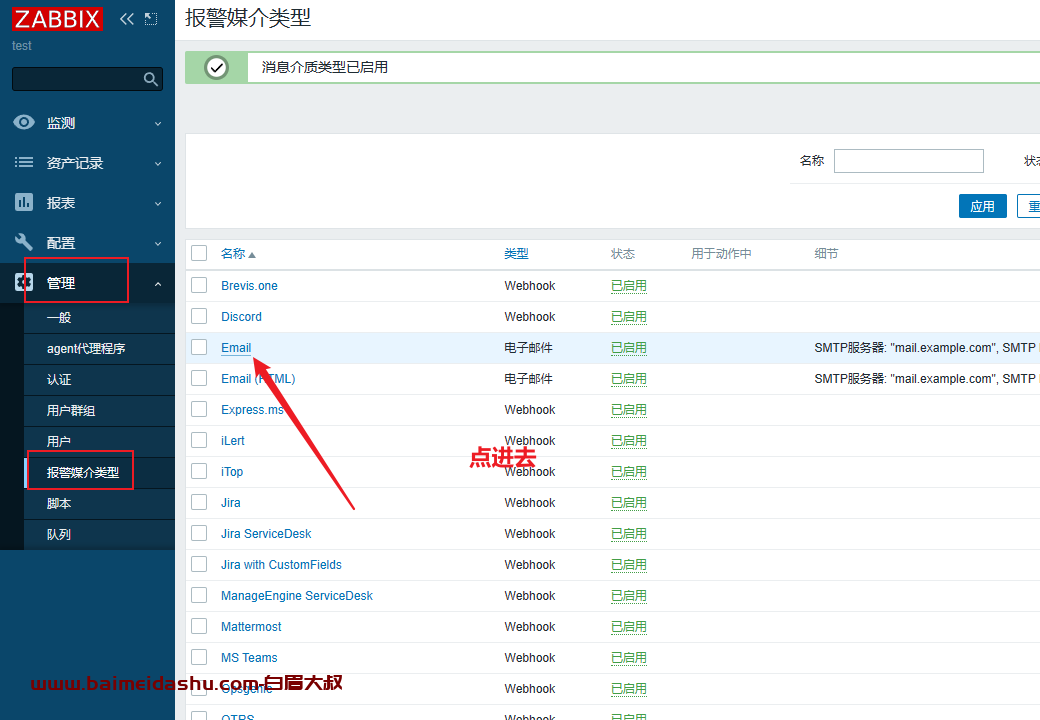Check the Jira ServiceDesk row checkbox
This screenshot has height=720, width=1040.
[199, 533]
